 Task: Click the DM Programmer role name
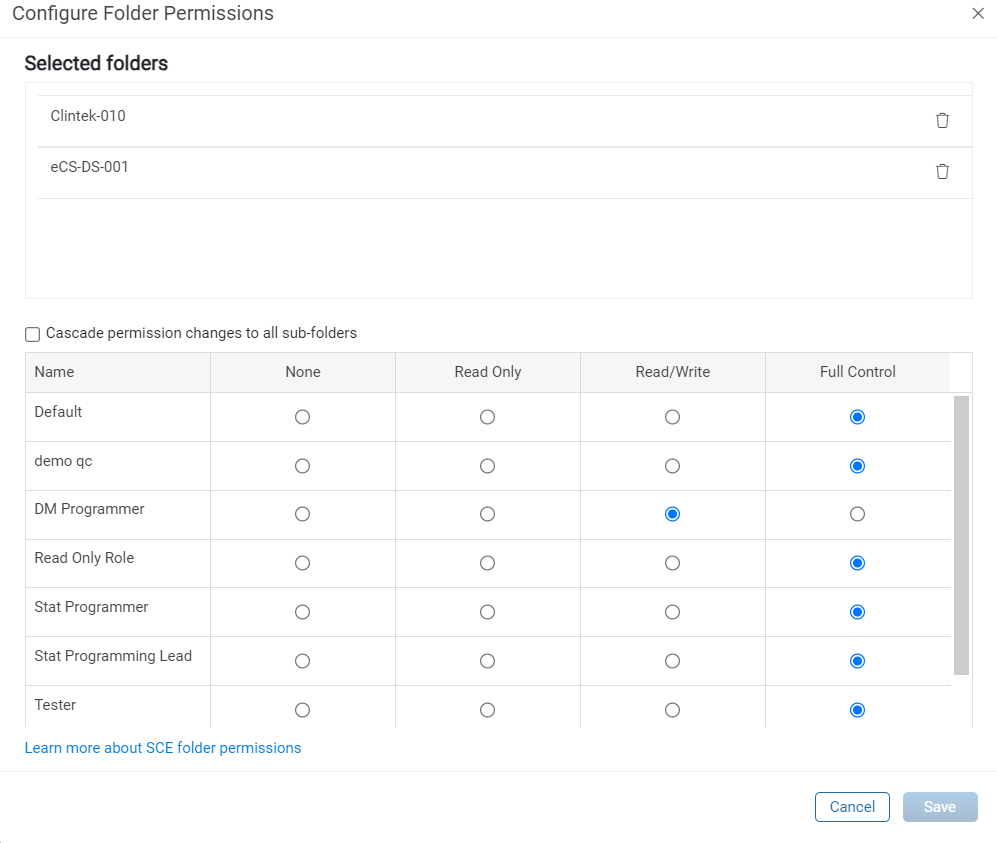89,509
